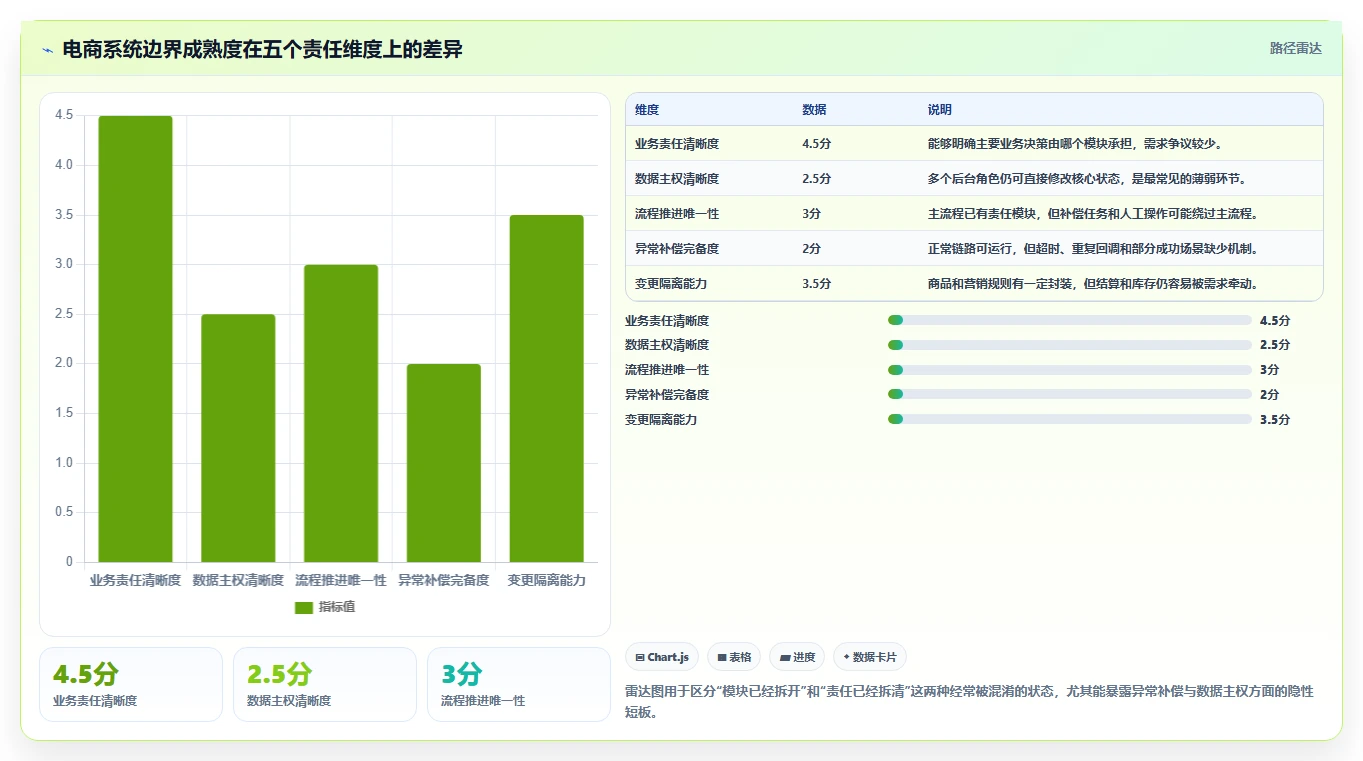Click the 4.5分 value in table

[817, 144]
